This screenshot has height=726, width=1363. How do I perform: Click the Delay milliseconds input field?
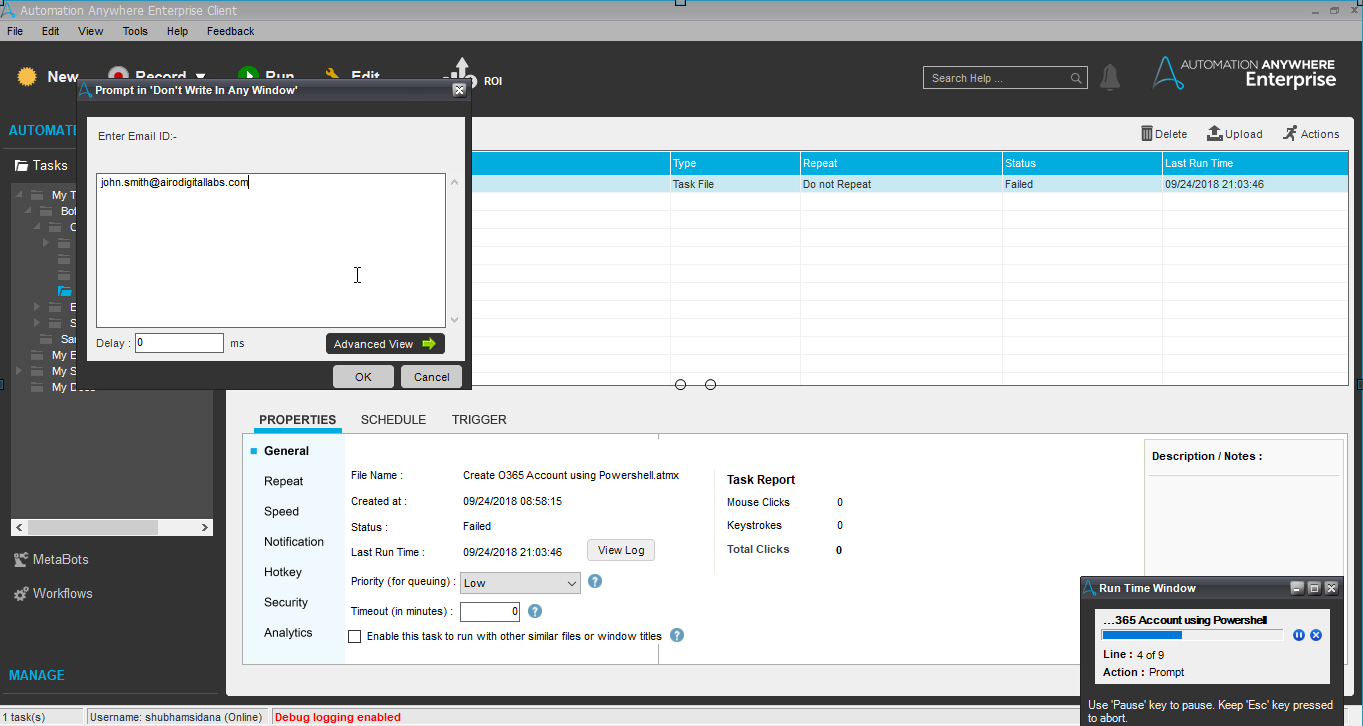click(x=179, y=343)
